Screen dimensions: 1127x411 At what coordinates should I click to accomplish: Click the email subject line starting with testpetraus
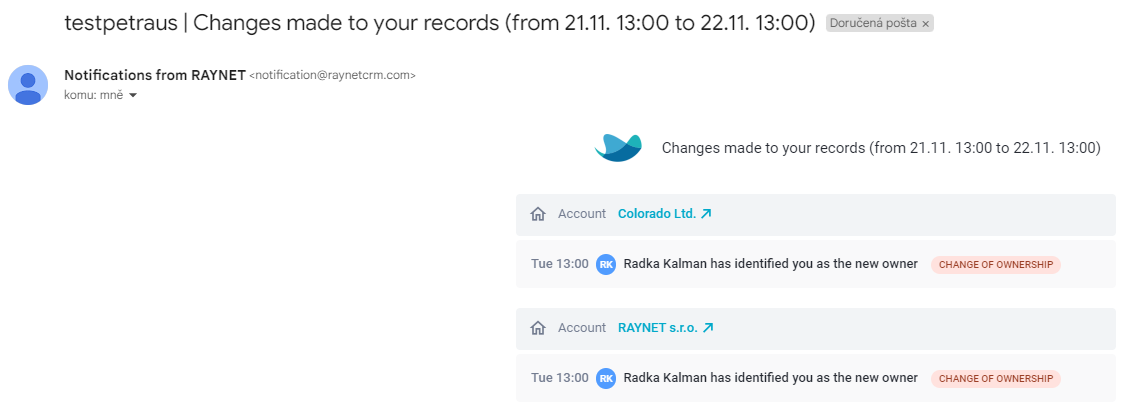(440, 23)
